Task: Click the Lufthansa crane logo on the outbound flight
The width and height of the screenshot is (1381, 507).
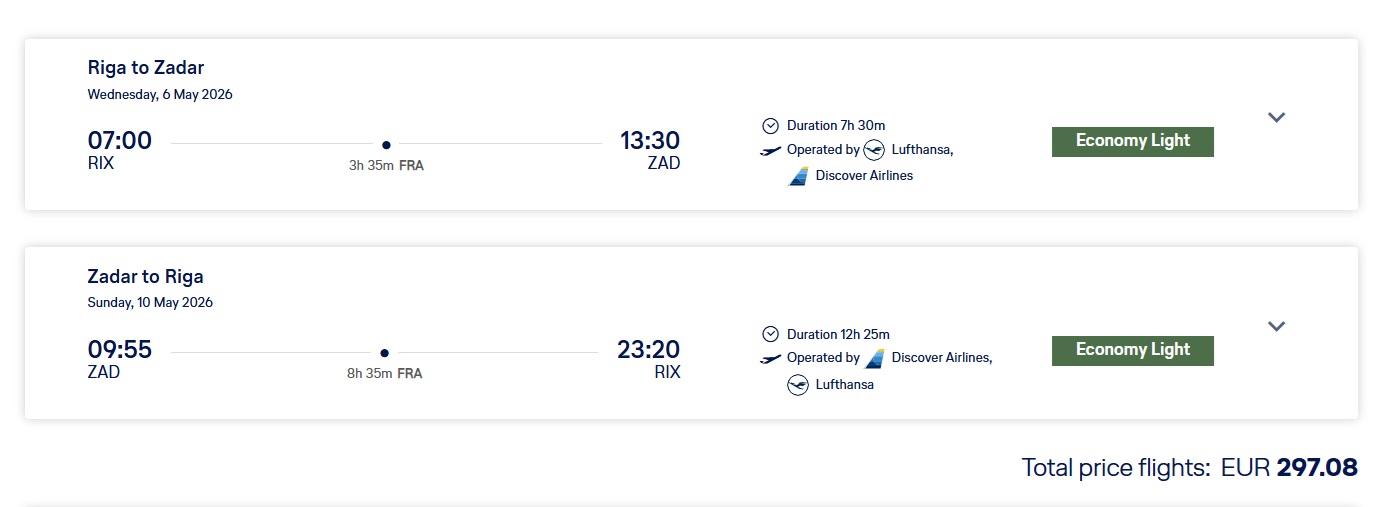Action: click(x=874, y=150)
